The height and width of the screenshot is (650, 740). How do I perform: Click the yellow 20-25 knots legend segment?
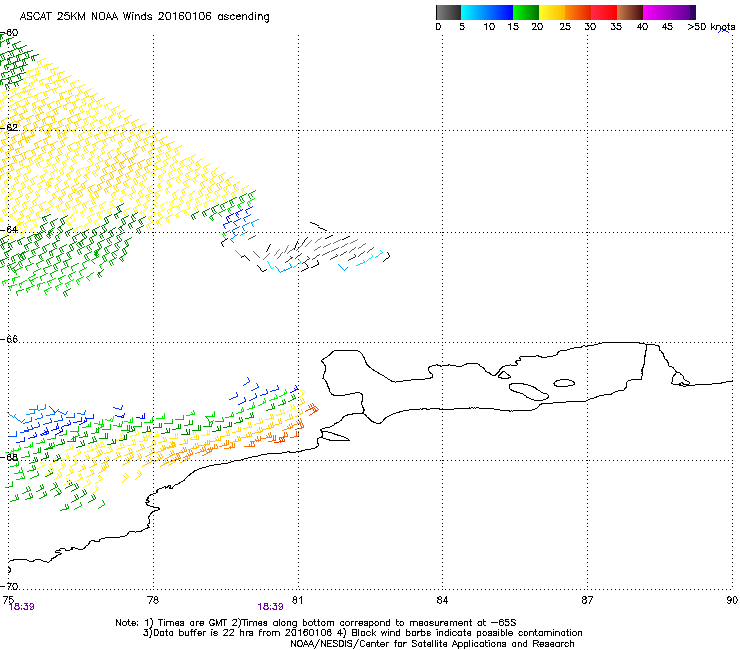(552, 12)
